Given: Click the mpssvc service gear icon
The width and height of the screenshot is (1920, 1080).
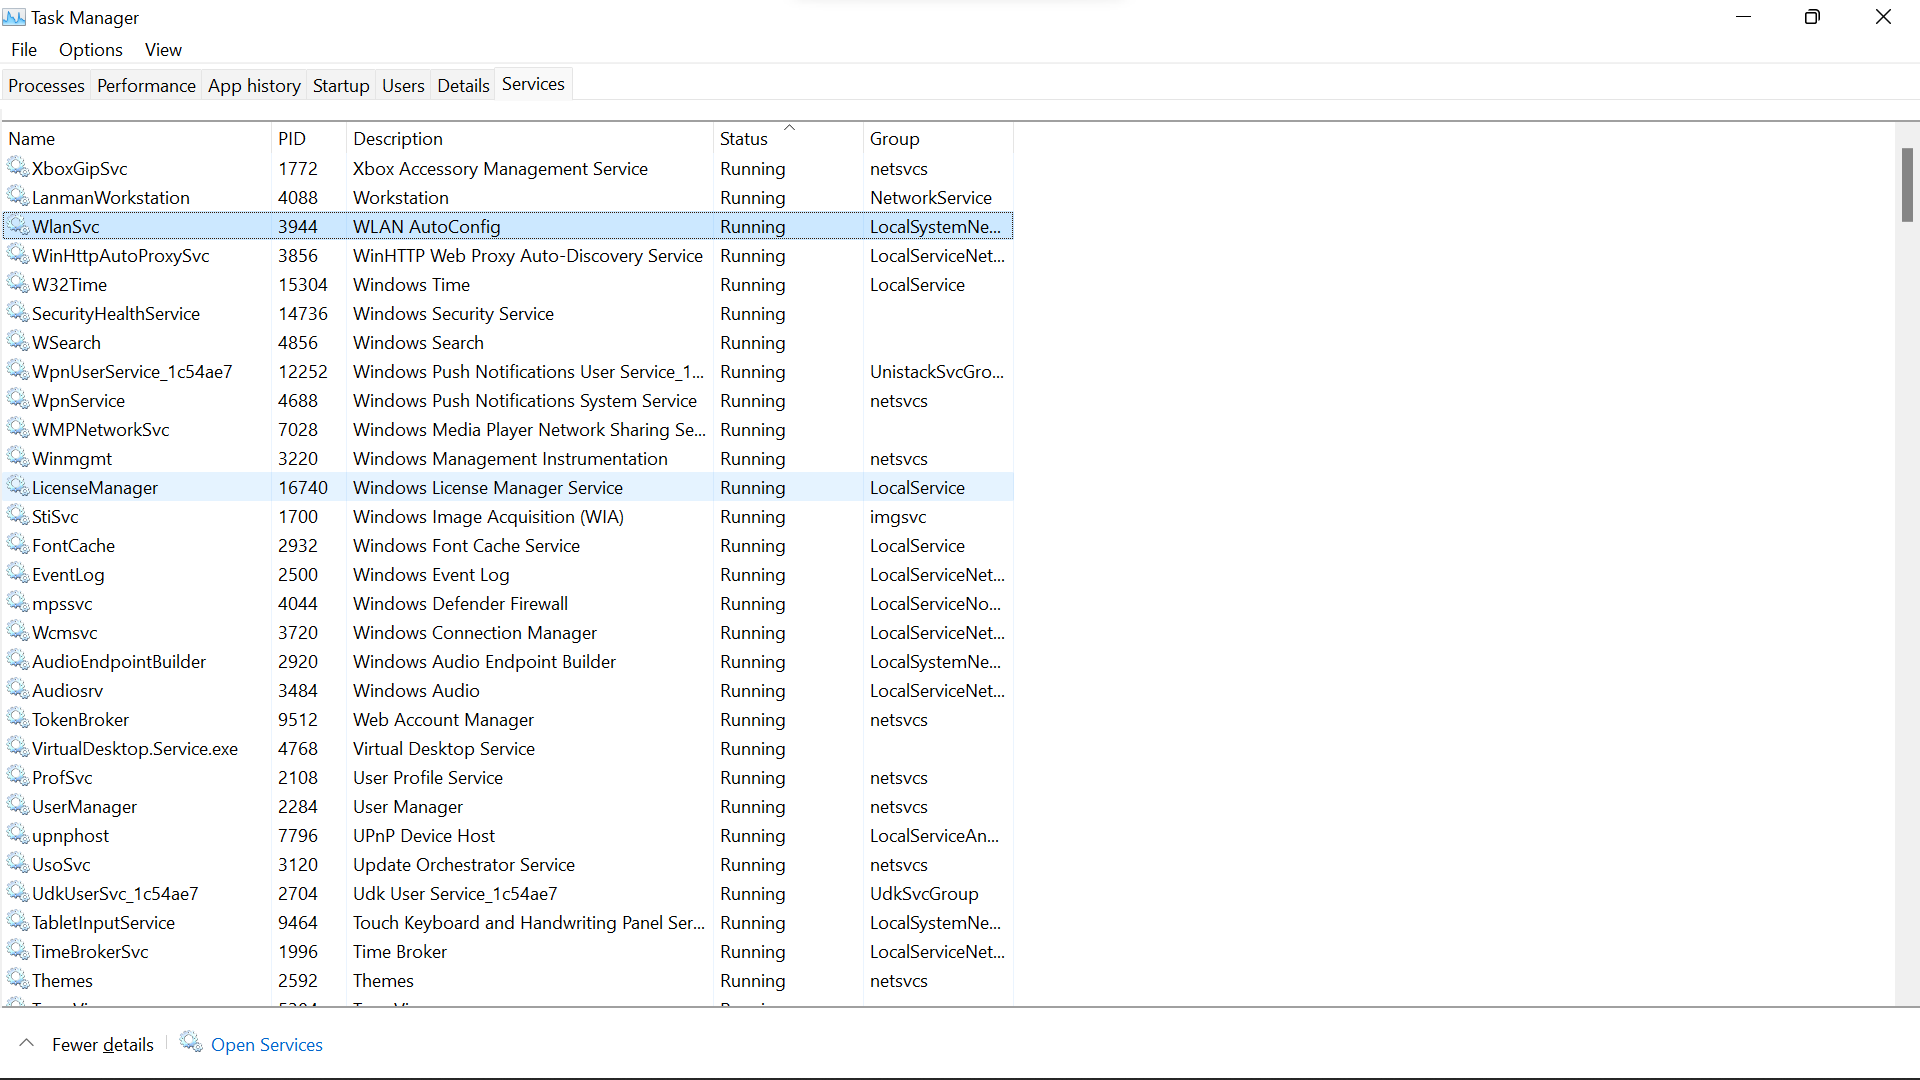Looking at the screenshot, I should (x=18, y=603).
